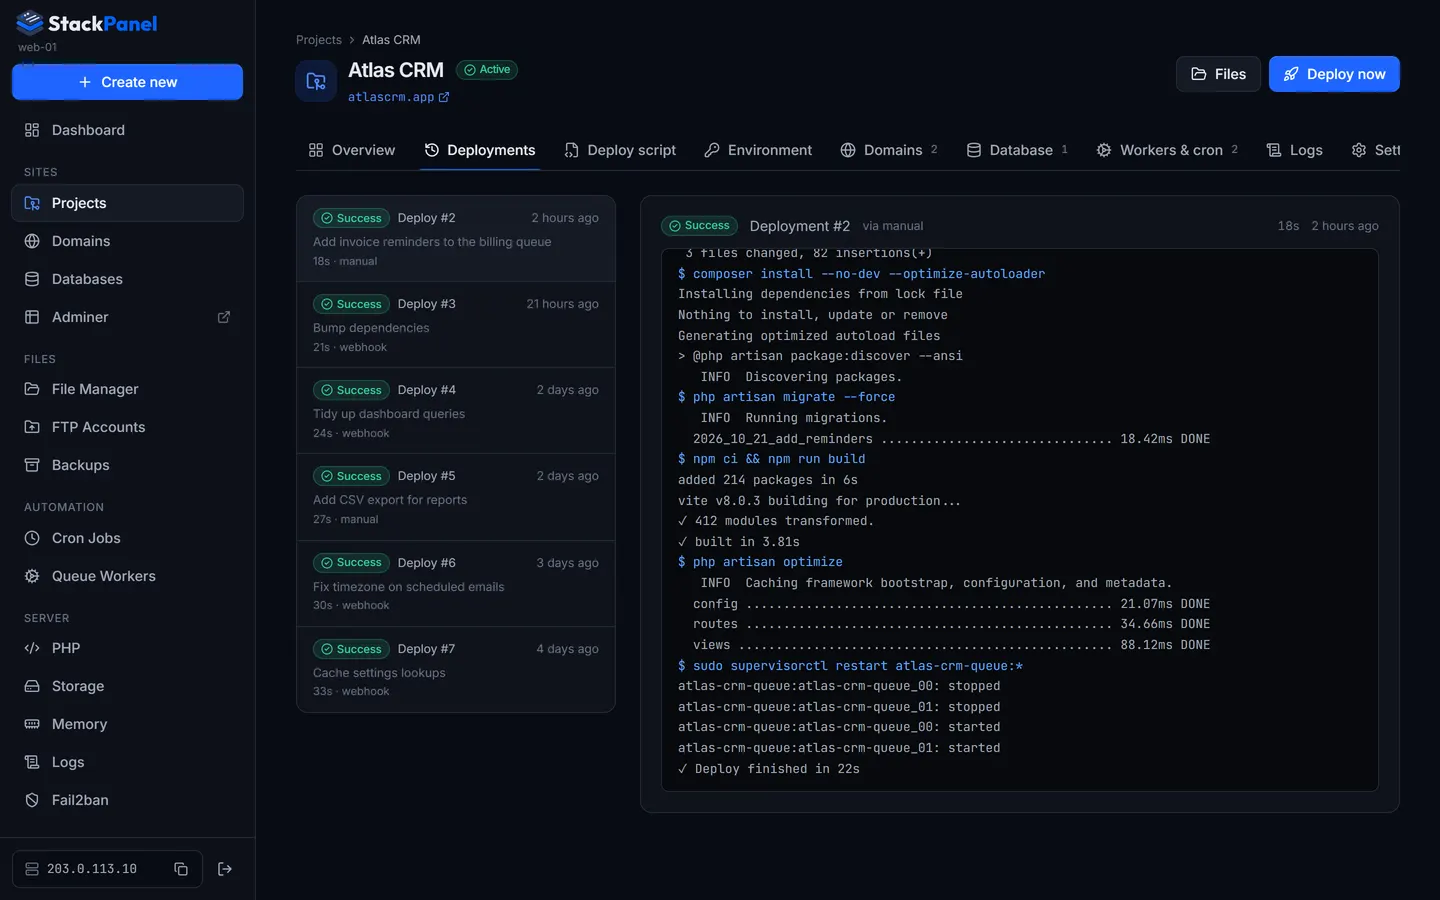
Task: Select the Deployments tab
Action: tap(480, 150)
